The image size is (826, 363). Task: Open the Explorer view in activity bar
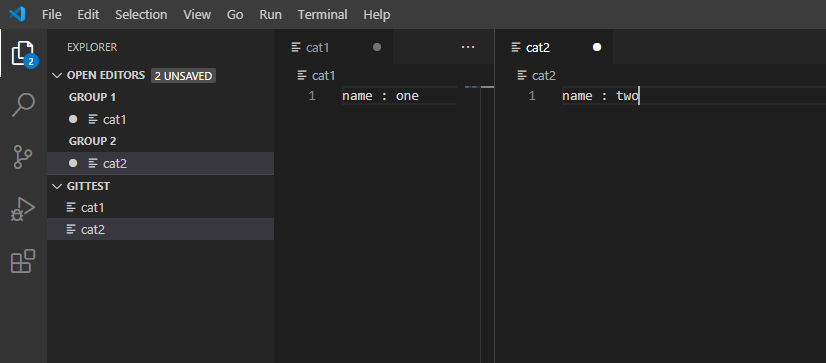point(23,53)
